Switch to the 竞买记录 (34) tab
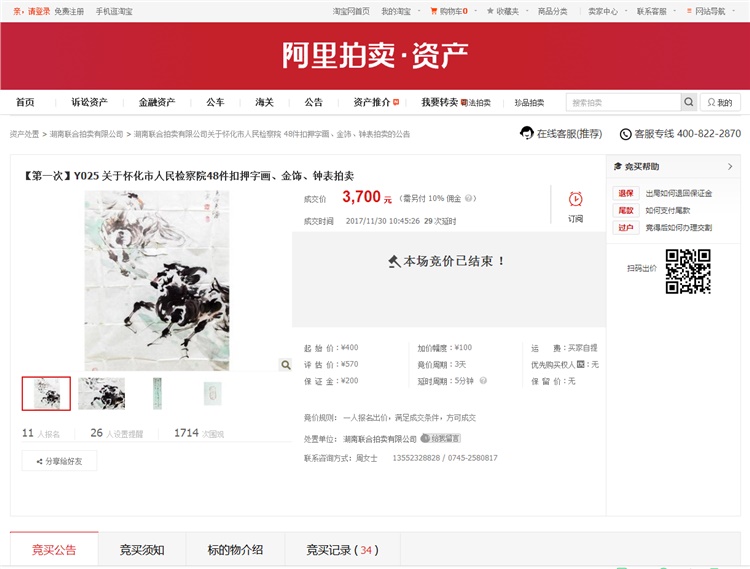Viewport: 750px width, 569px height. 342,549
